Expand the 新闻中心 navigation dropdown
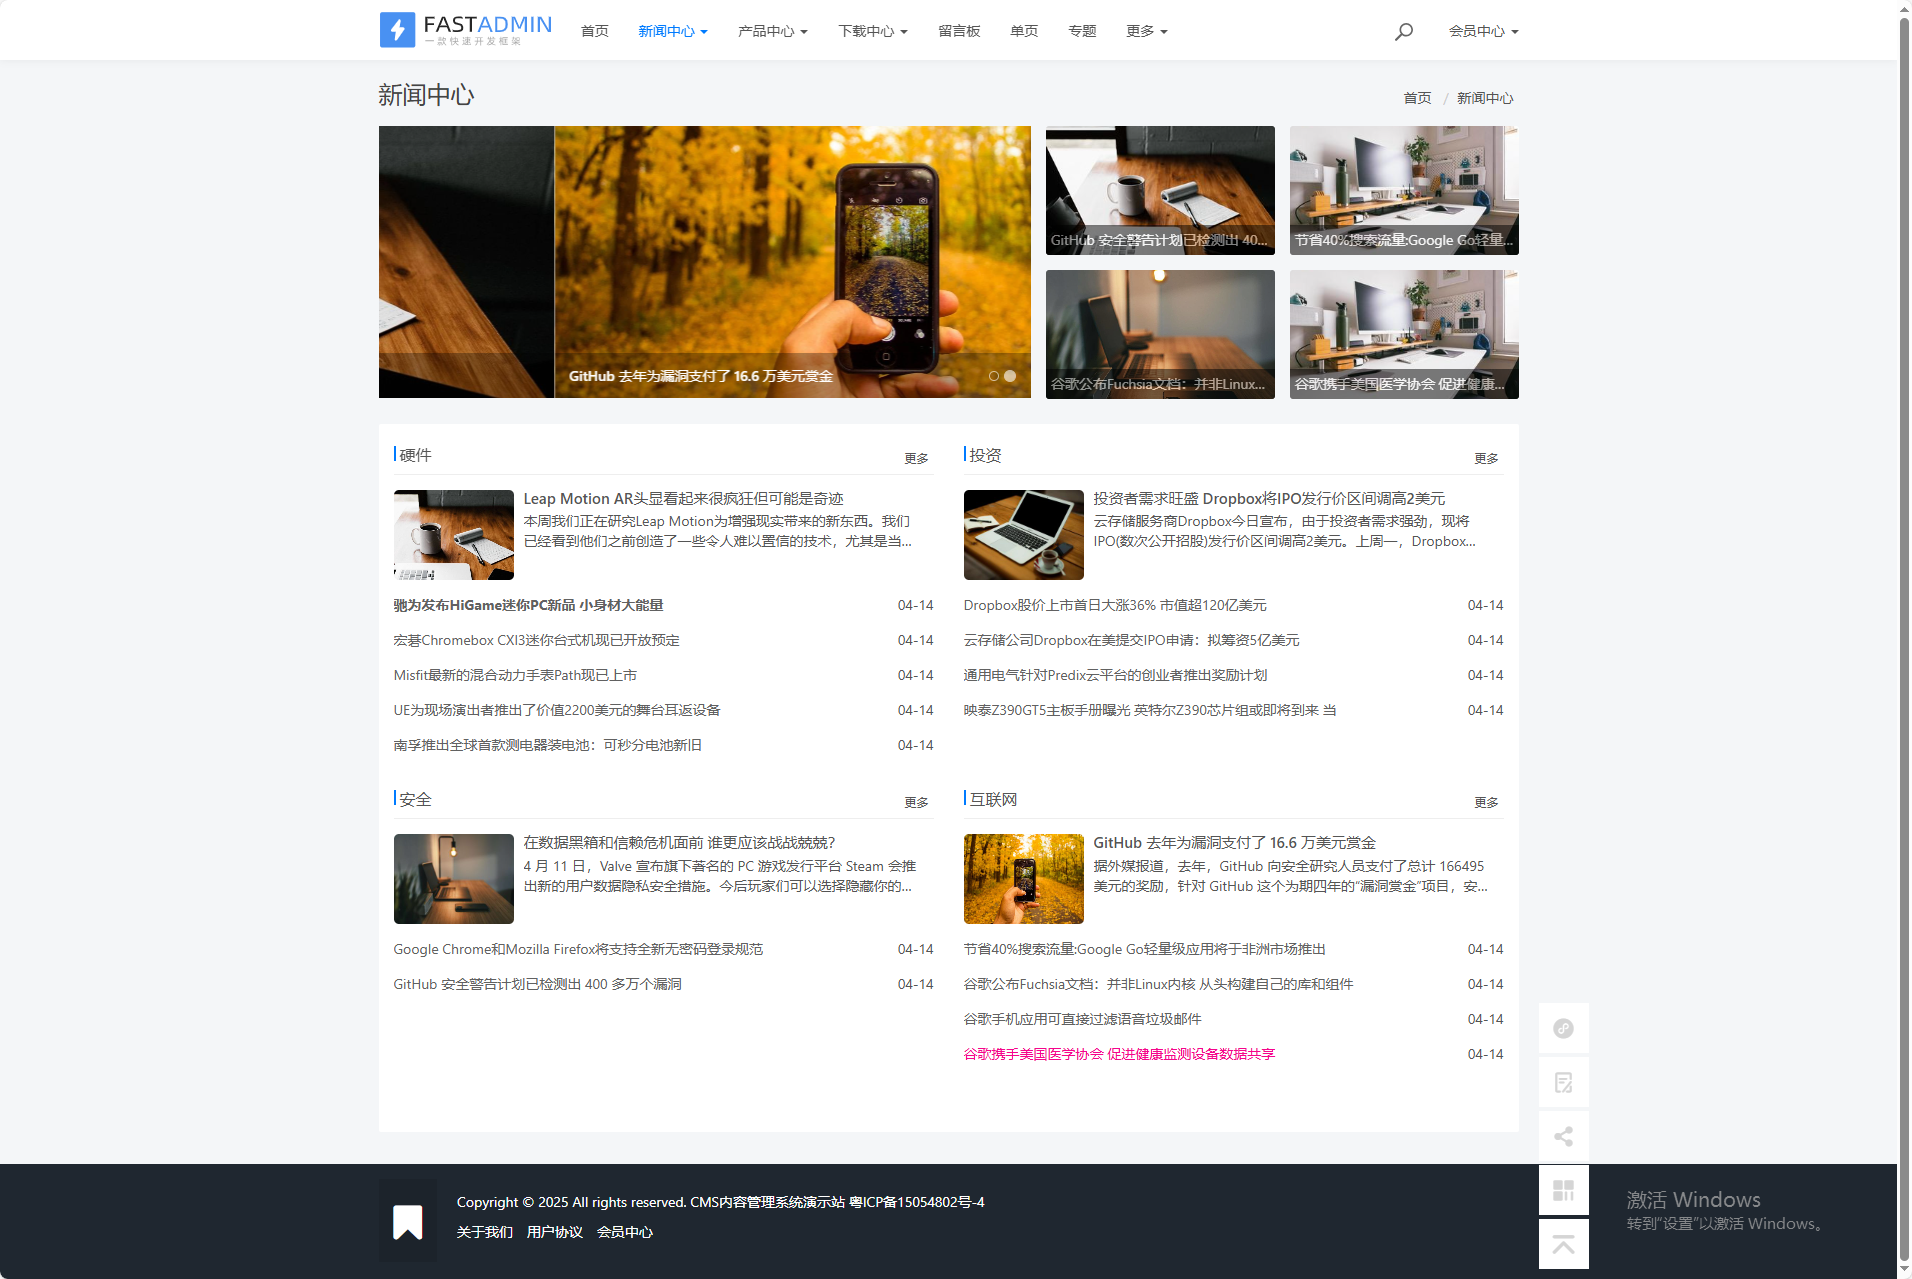Screen dimensions: 1912x1279 [x=672, y=31]
